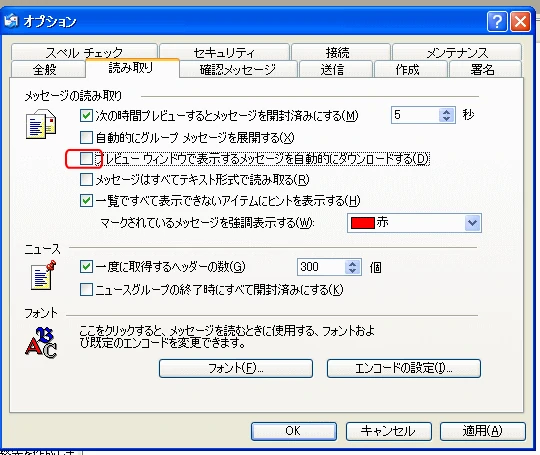Image resolution: width=540 pixels, height=455 pixels.
Task: Switch to the スペル チェック tab
Action: (84, 52)
